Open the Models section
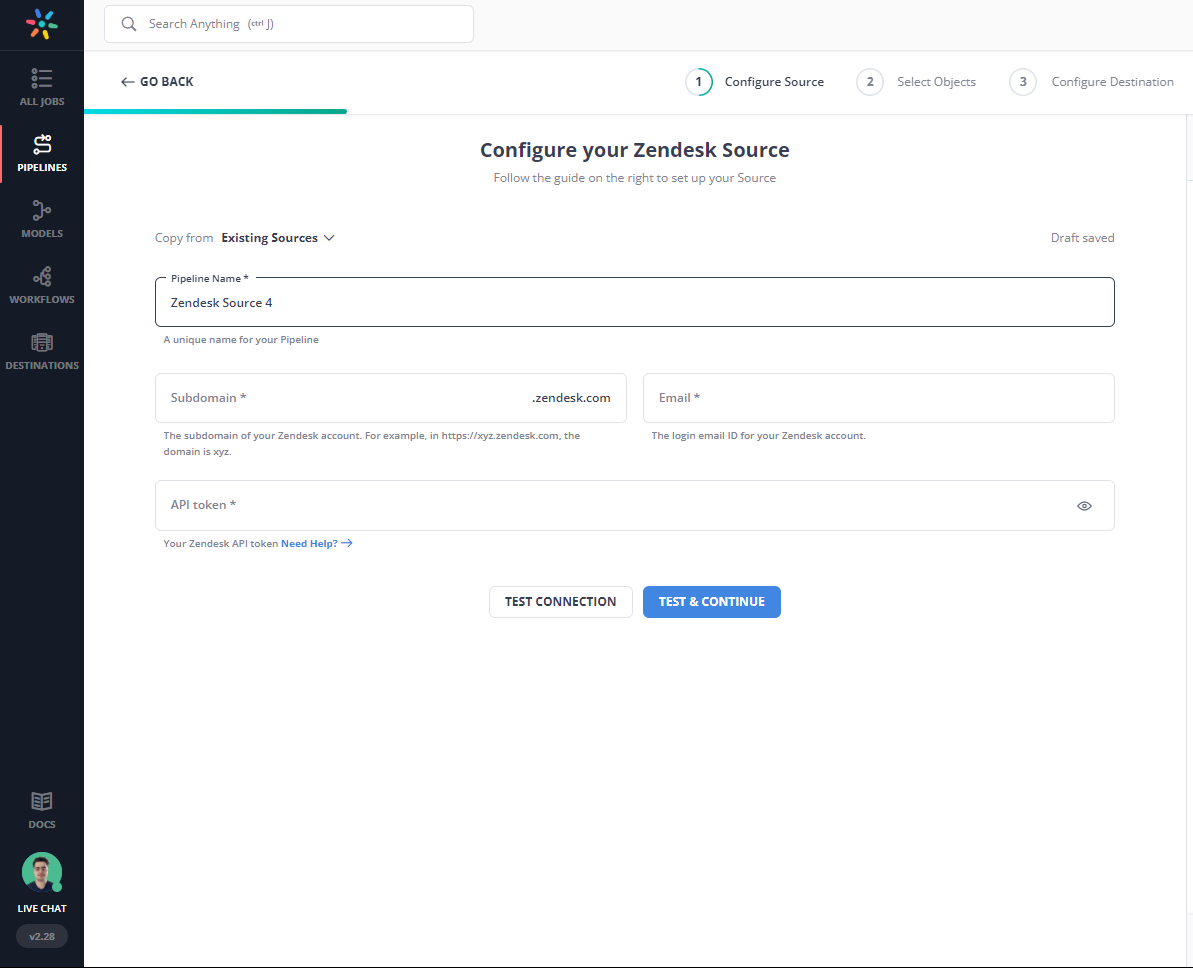 (x=42, y=219)
